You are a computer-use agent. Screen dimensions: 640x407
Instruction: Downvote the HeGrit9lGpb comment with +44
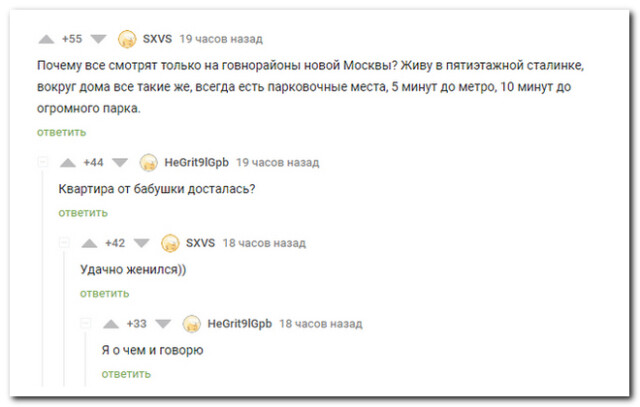120,163
